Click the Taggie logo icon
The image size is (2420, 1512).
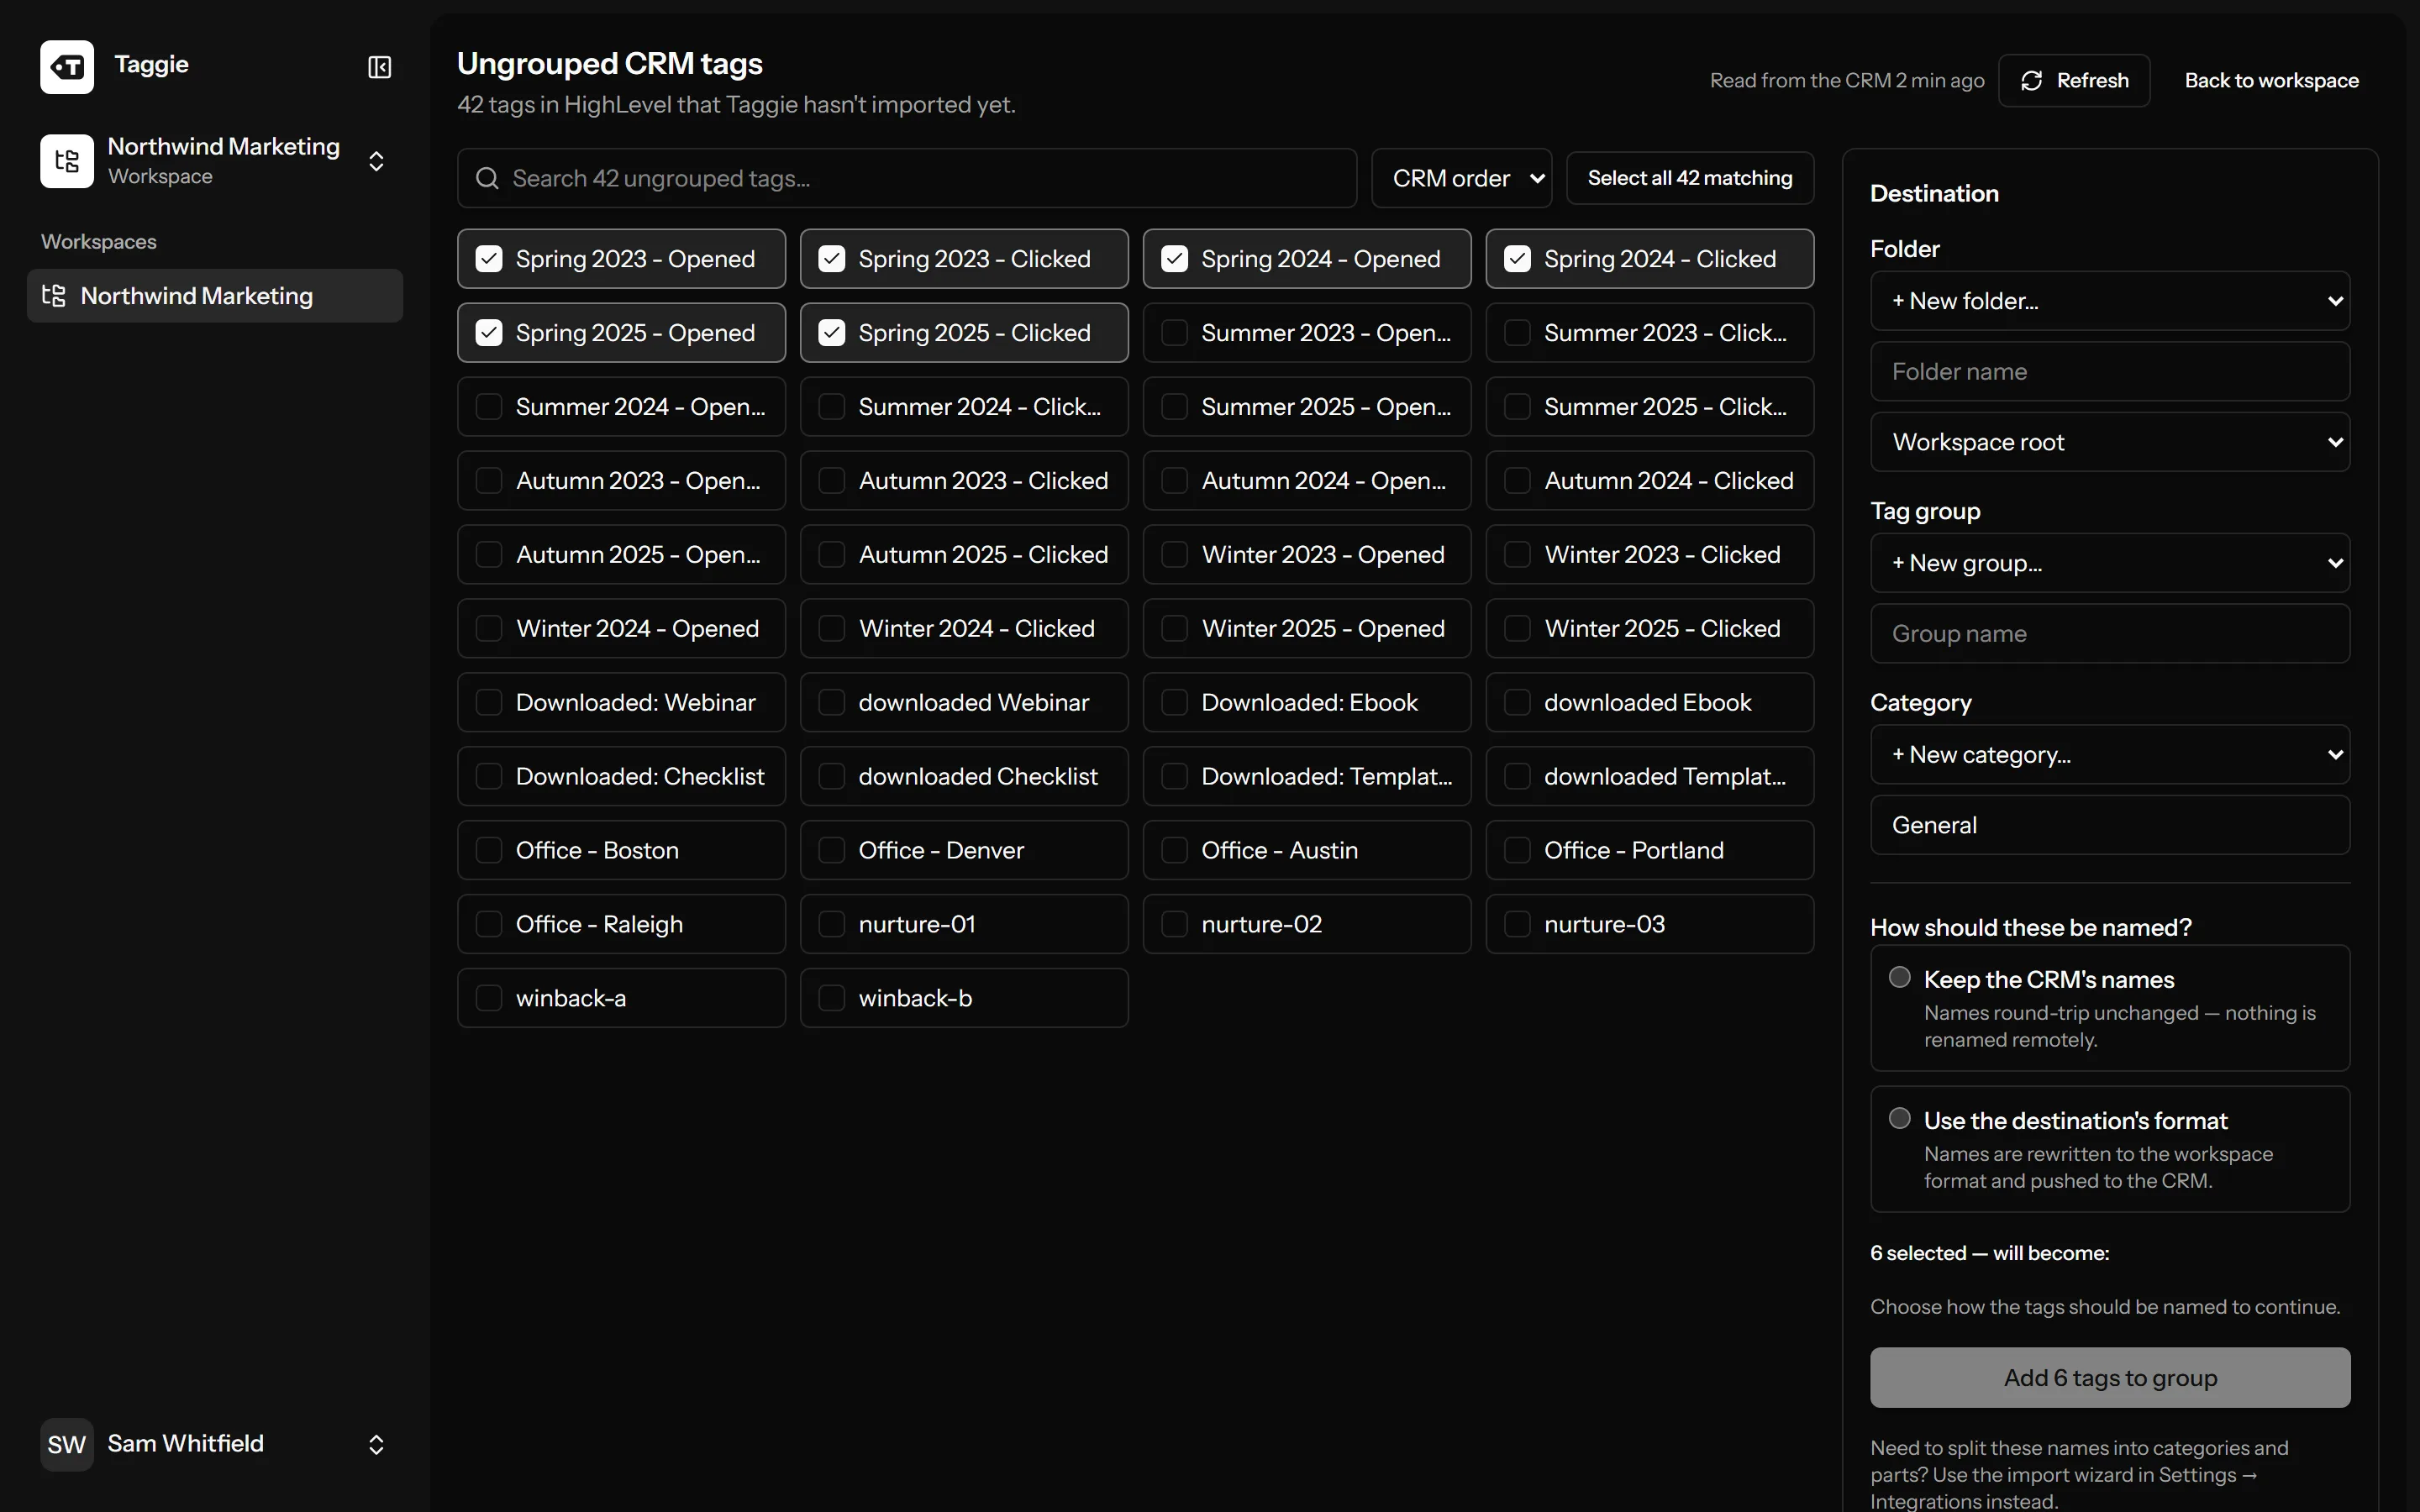67,67
